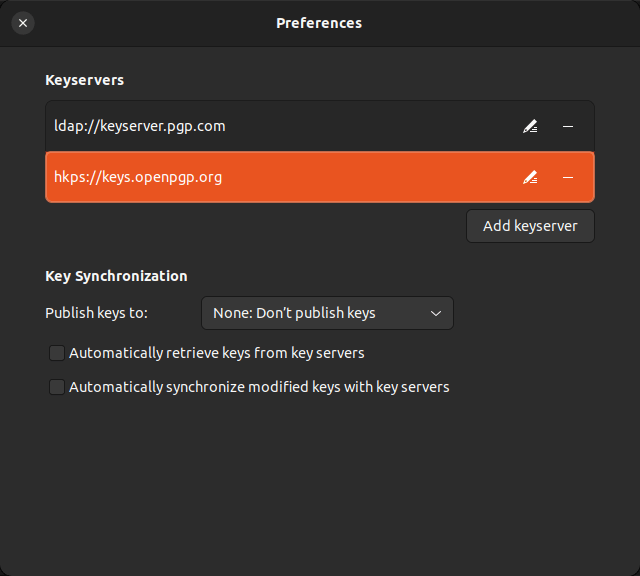Click empty area below the synchronization checkboxes
The height and width of the screenshot is (576, 640).
pos(320,480)
